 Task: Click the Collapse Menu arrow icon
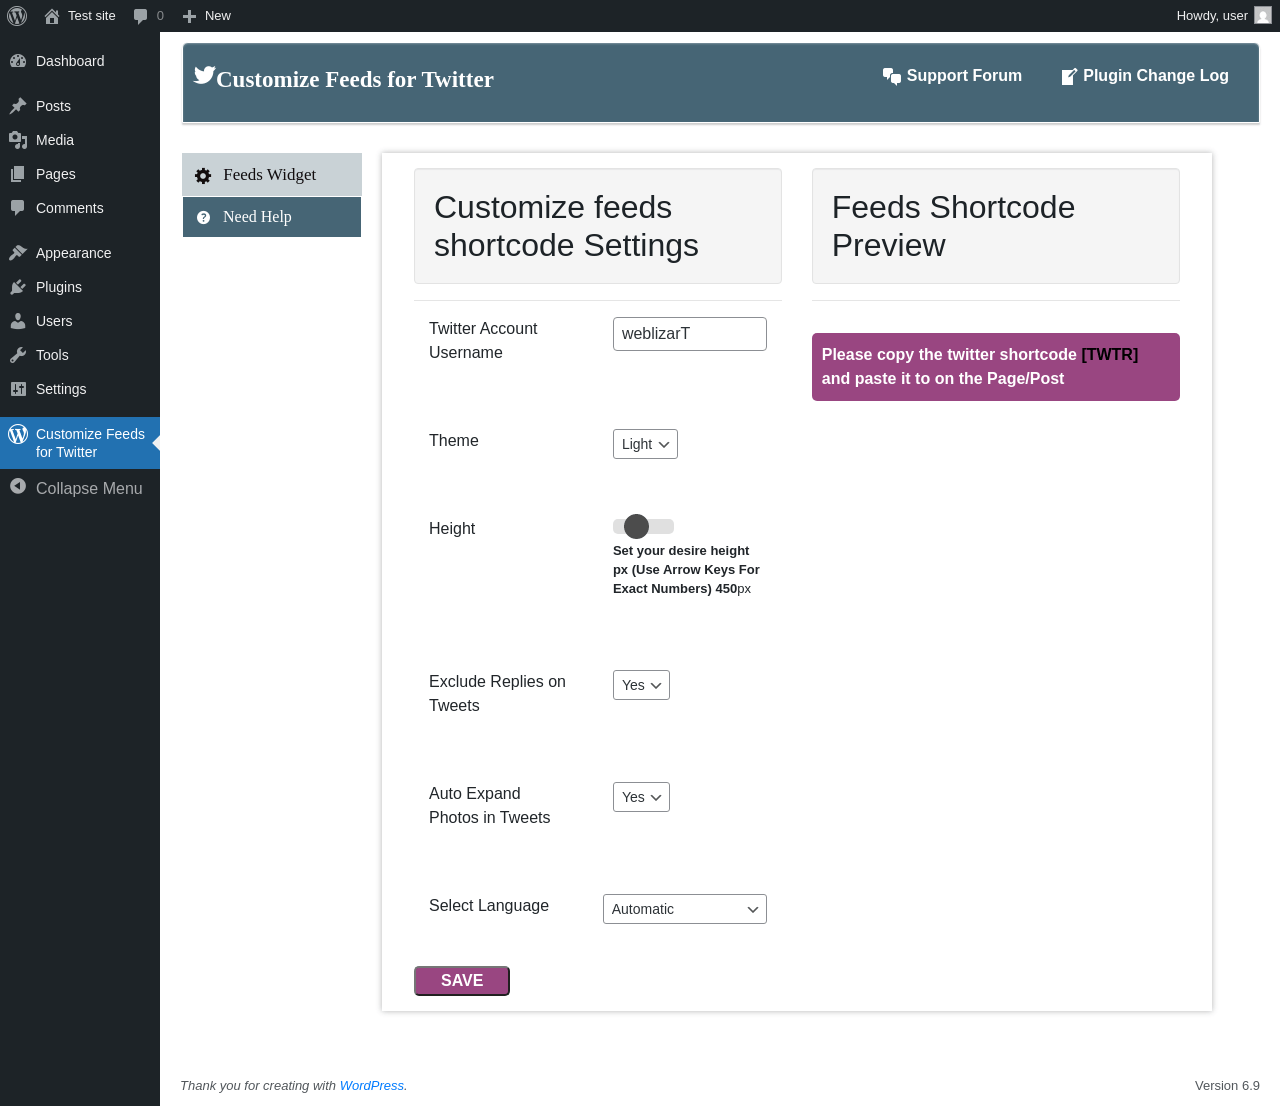point(18,487)
